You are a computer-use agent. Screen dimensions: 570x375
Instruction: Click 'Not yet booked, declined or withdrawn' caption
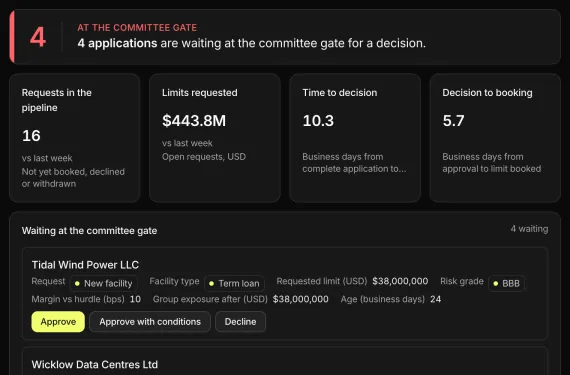(73, 178)
